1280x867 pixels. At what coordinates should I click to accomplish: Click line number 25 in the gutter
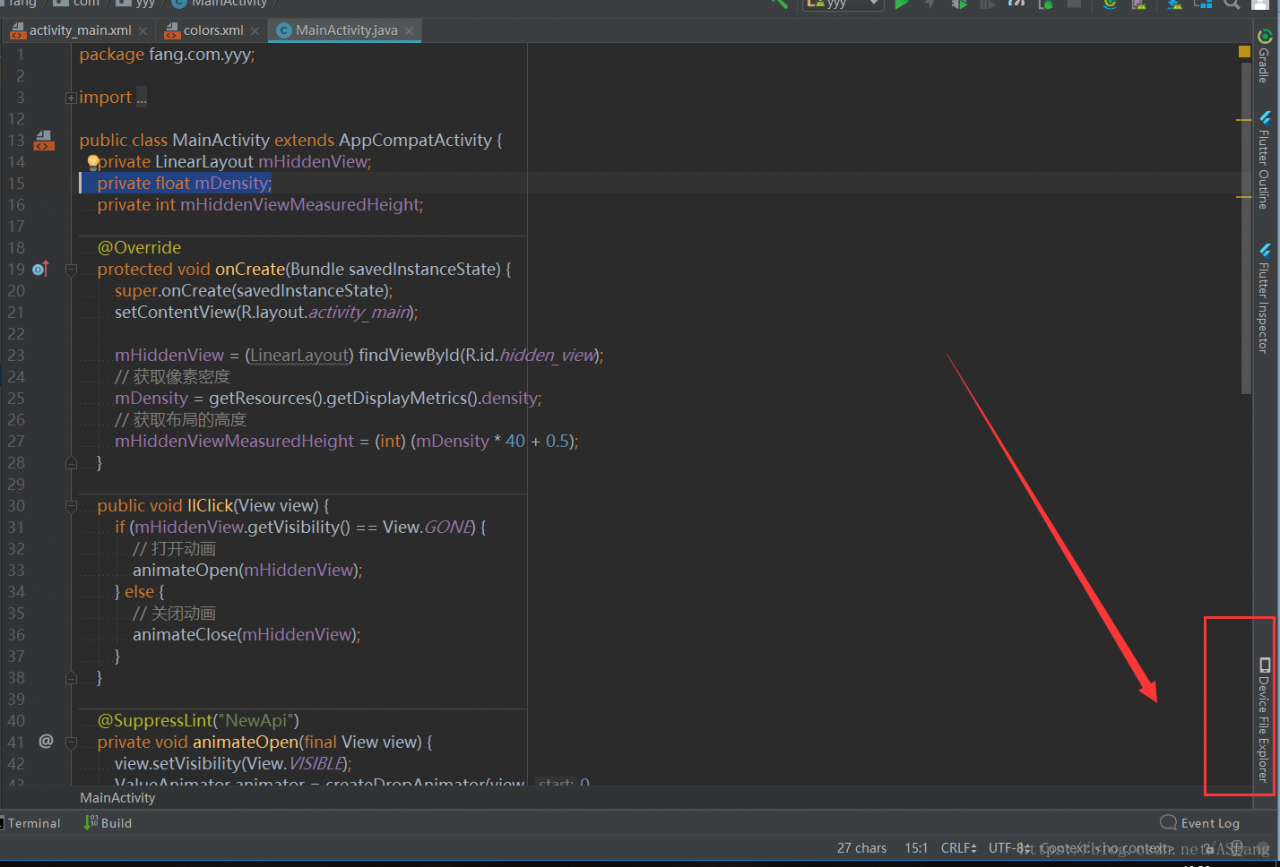click(16, 398)
